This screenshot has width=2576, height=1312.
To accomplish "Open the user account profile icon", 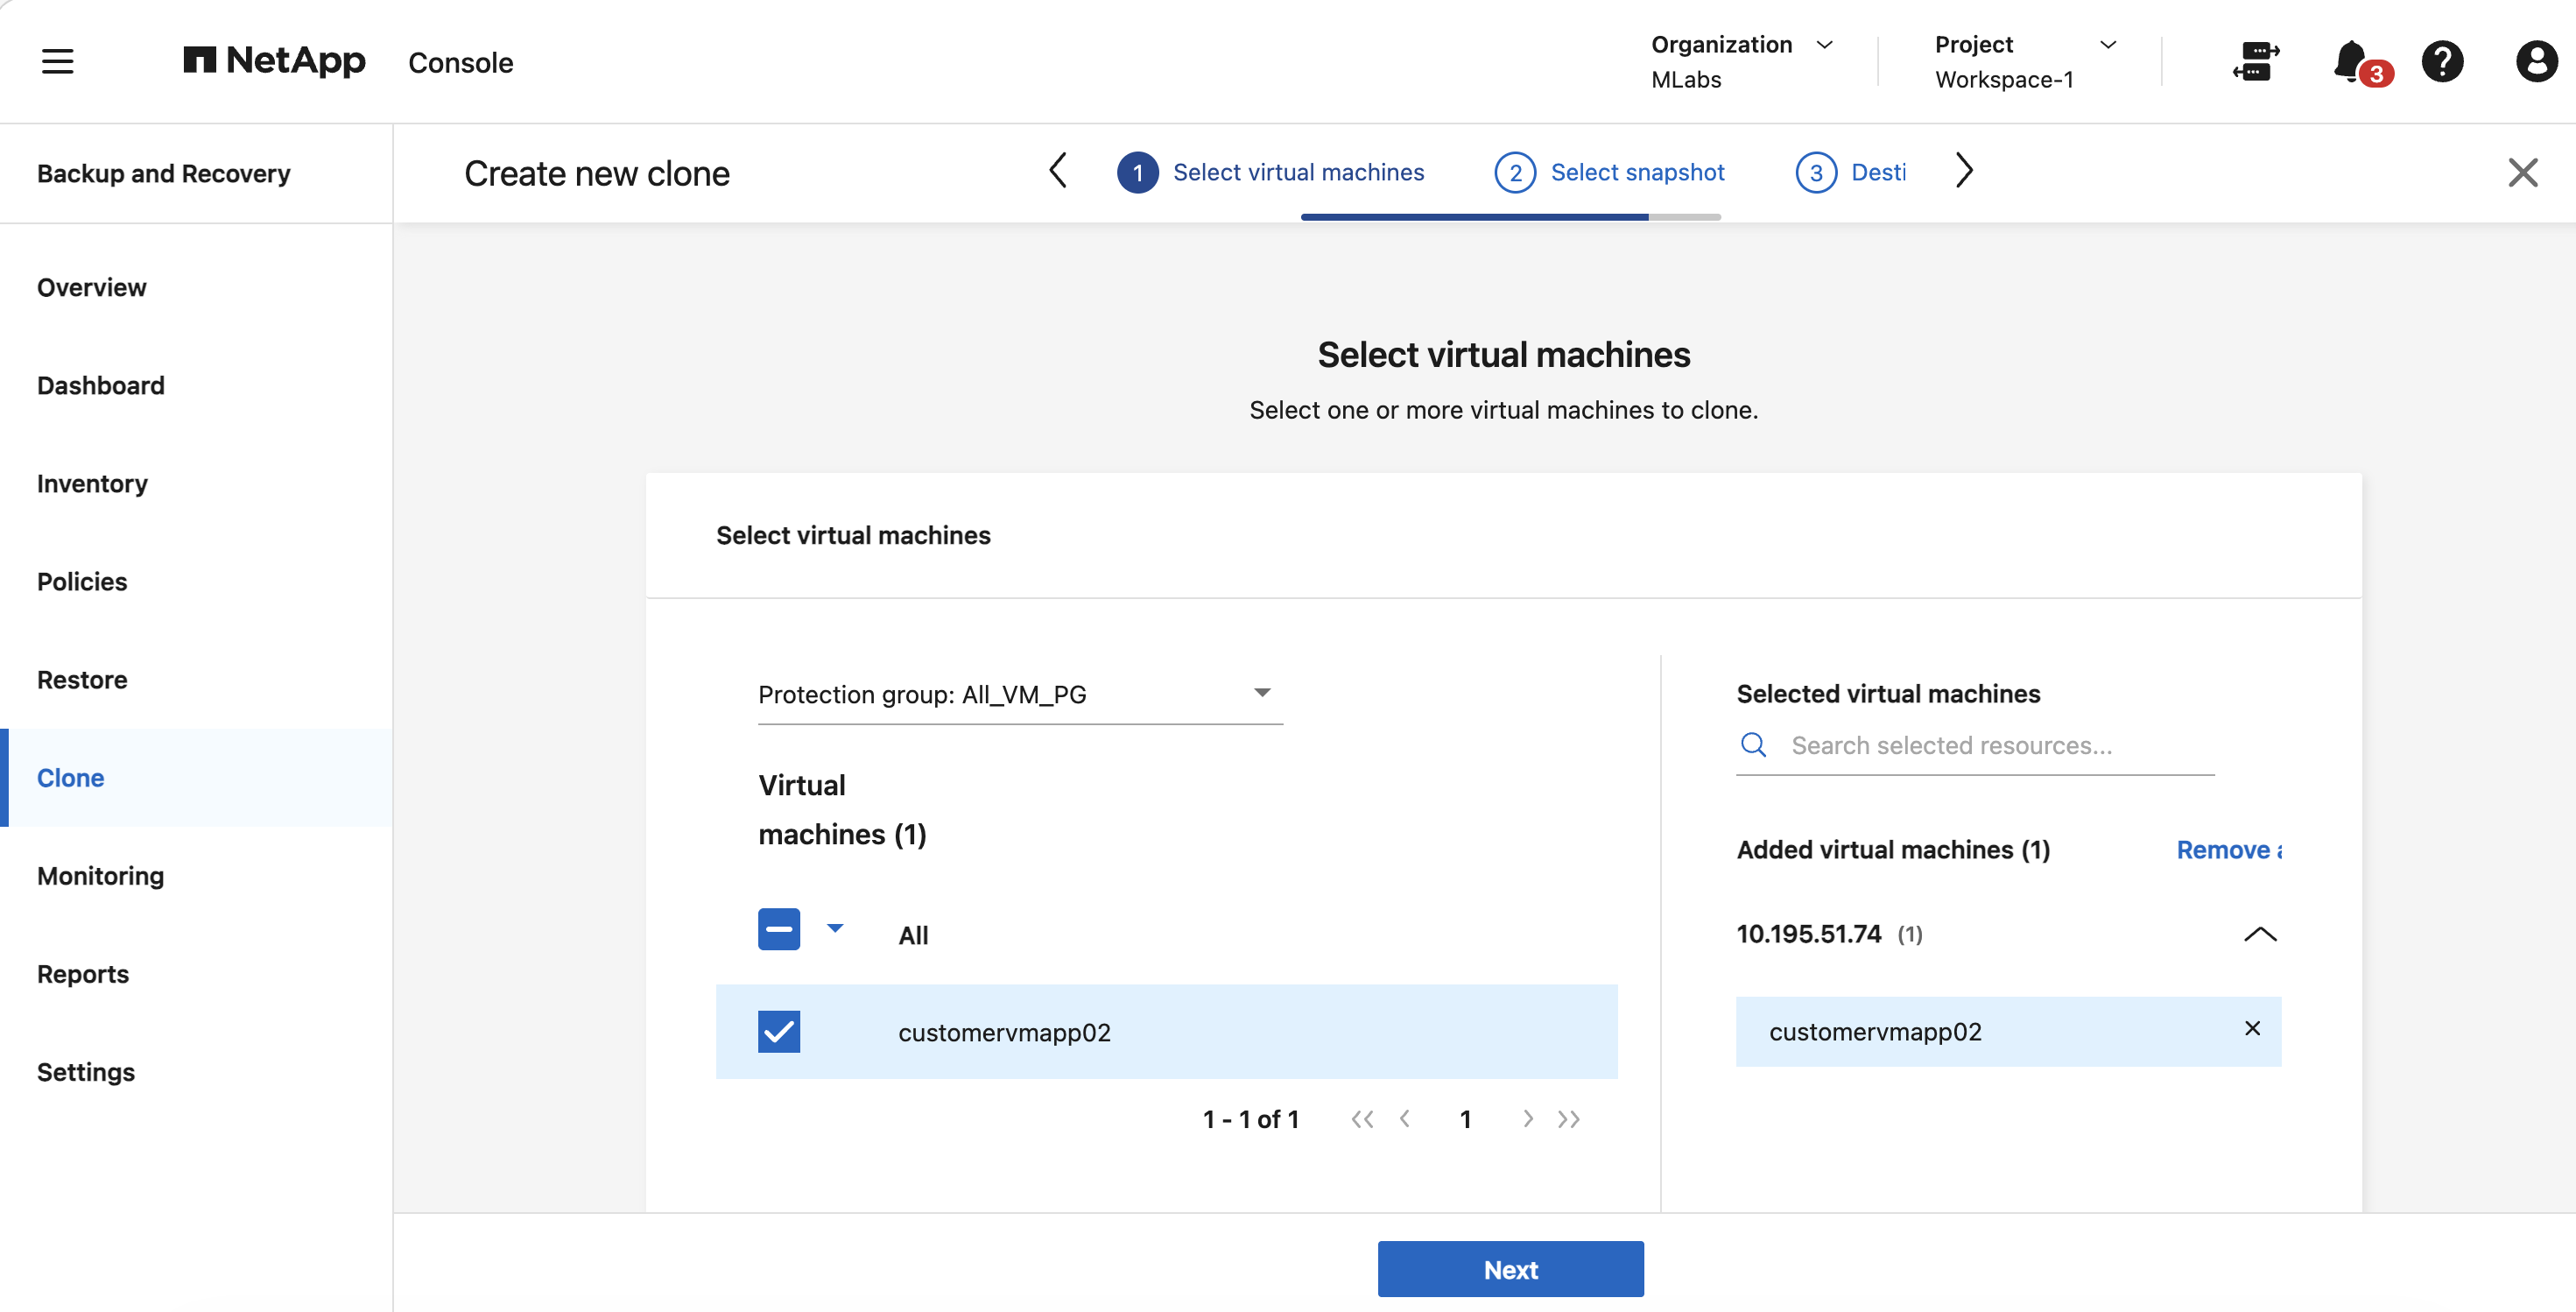I will 2536,61.
